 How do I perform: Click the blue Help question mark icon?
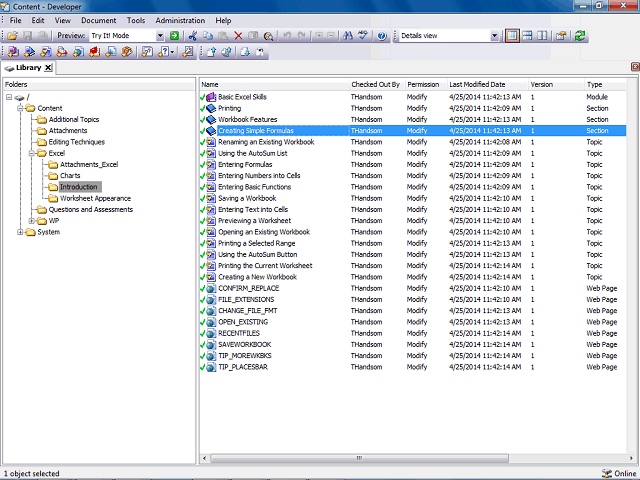[x=382, y=36]
